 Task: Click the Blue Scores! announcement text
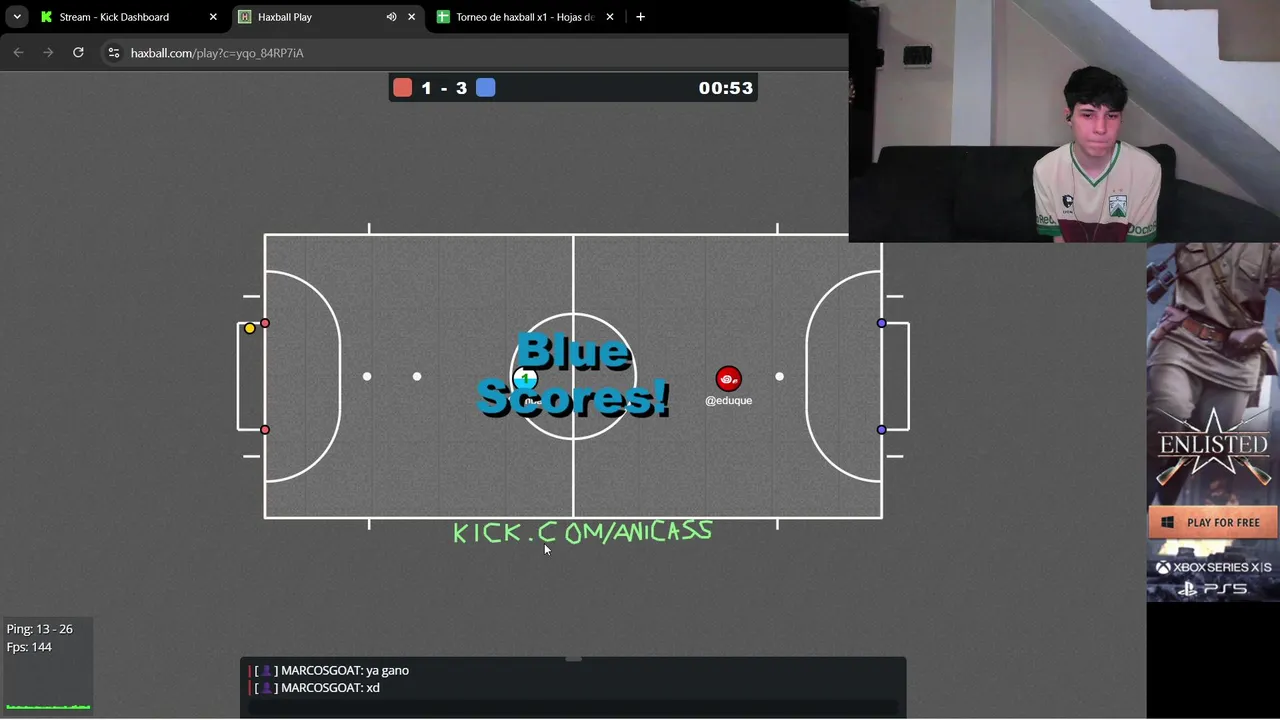pyautogui.click(x=574, y=375)
